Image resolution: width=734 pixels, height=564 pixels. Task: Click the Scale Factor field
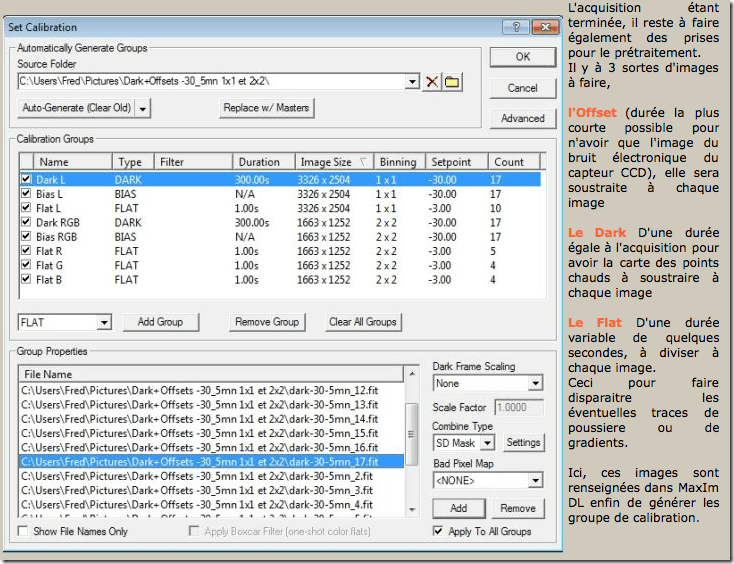[519, 407]
